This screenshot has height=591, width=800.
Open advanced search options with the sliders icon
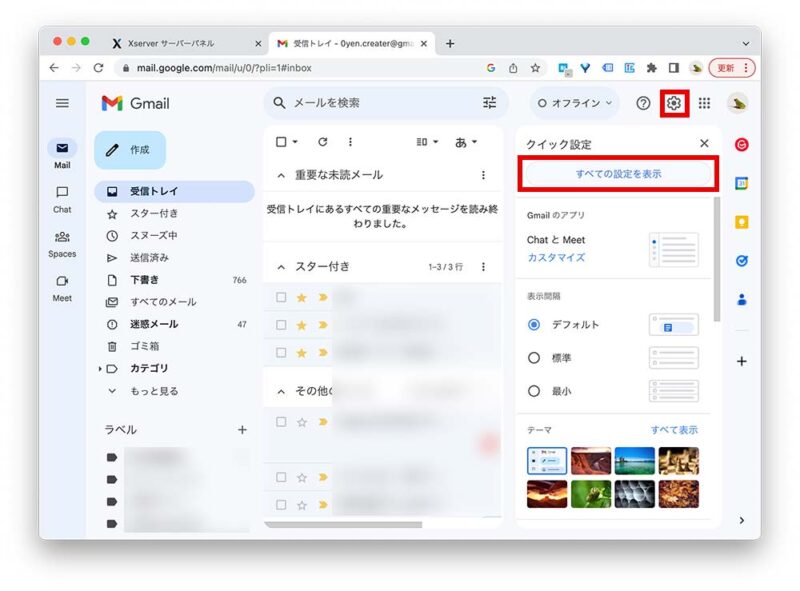click(488, 103)
